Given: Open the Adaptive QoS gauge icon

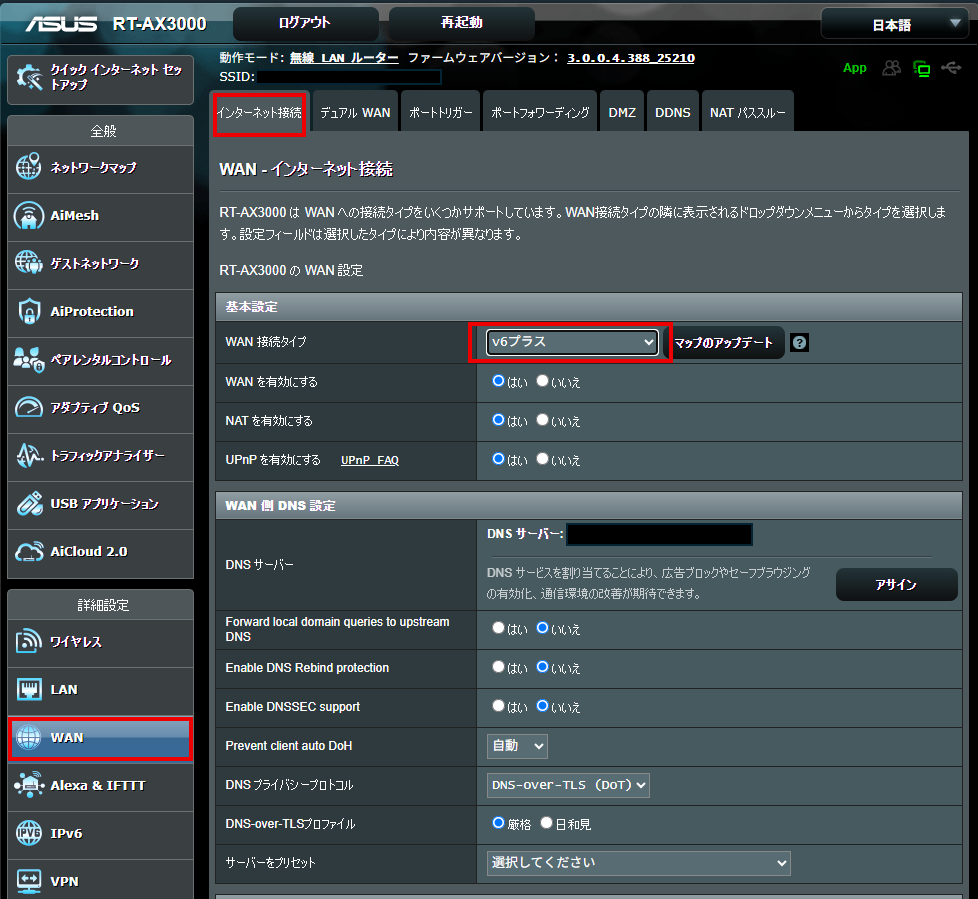Looking at the screenshot, I should (x=29, y=407).
